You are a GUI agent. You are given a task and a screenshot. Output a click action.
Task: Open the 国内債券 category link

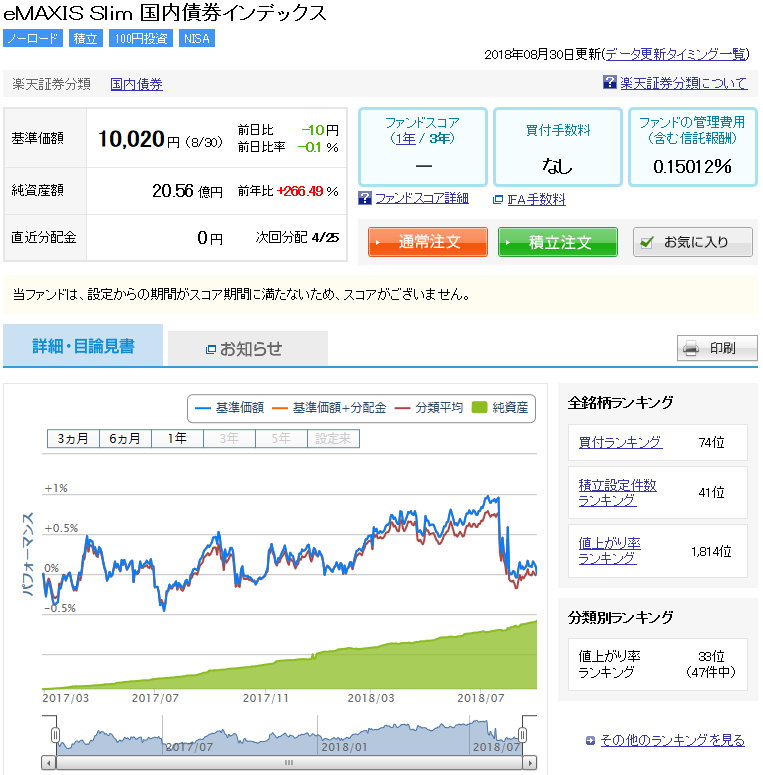click(136, 84)
